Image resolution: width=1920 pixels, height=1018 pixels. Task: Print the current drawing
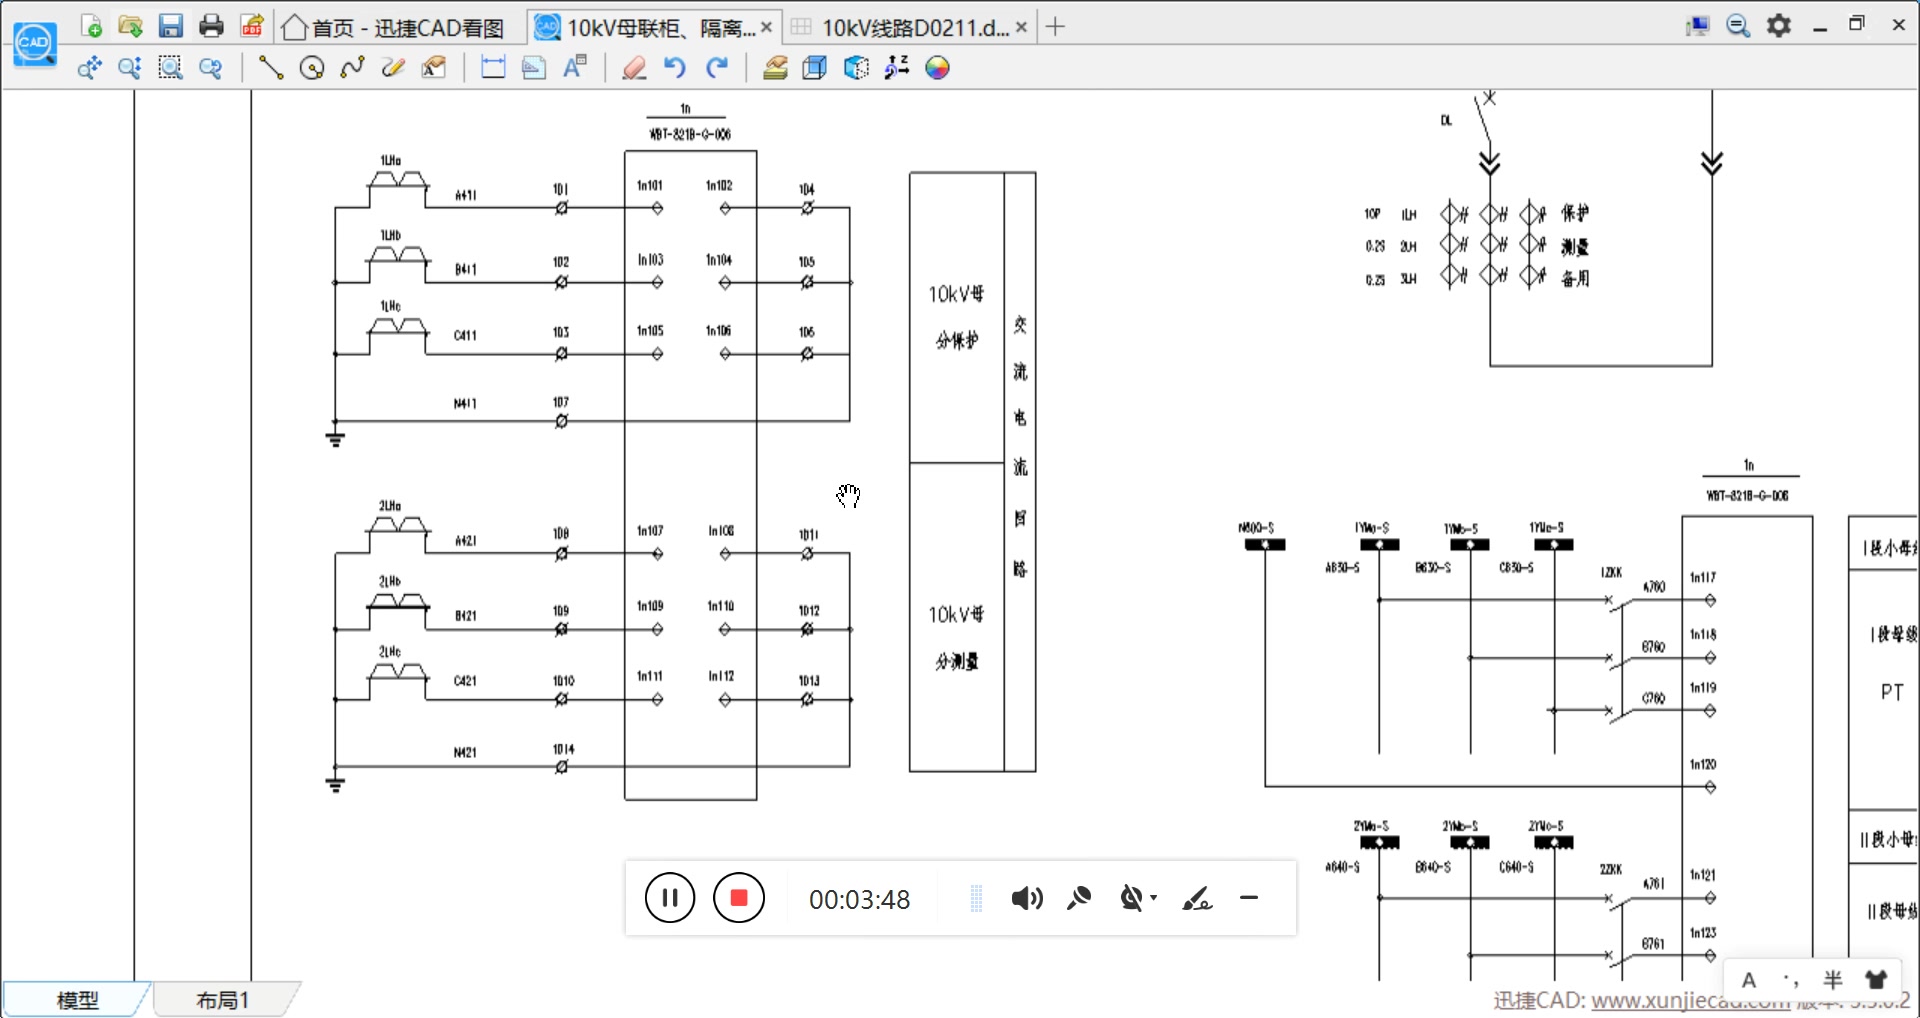[x=211, y=26]
